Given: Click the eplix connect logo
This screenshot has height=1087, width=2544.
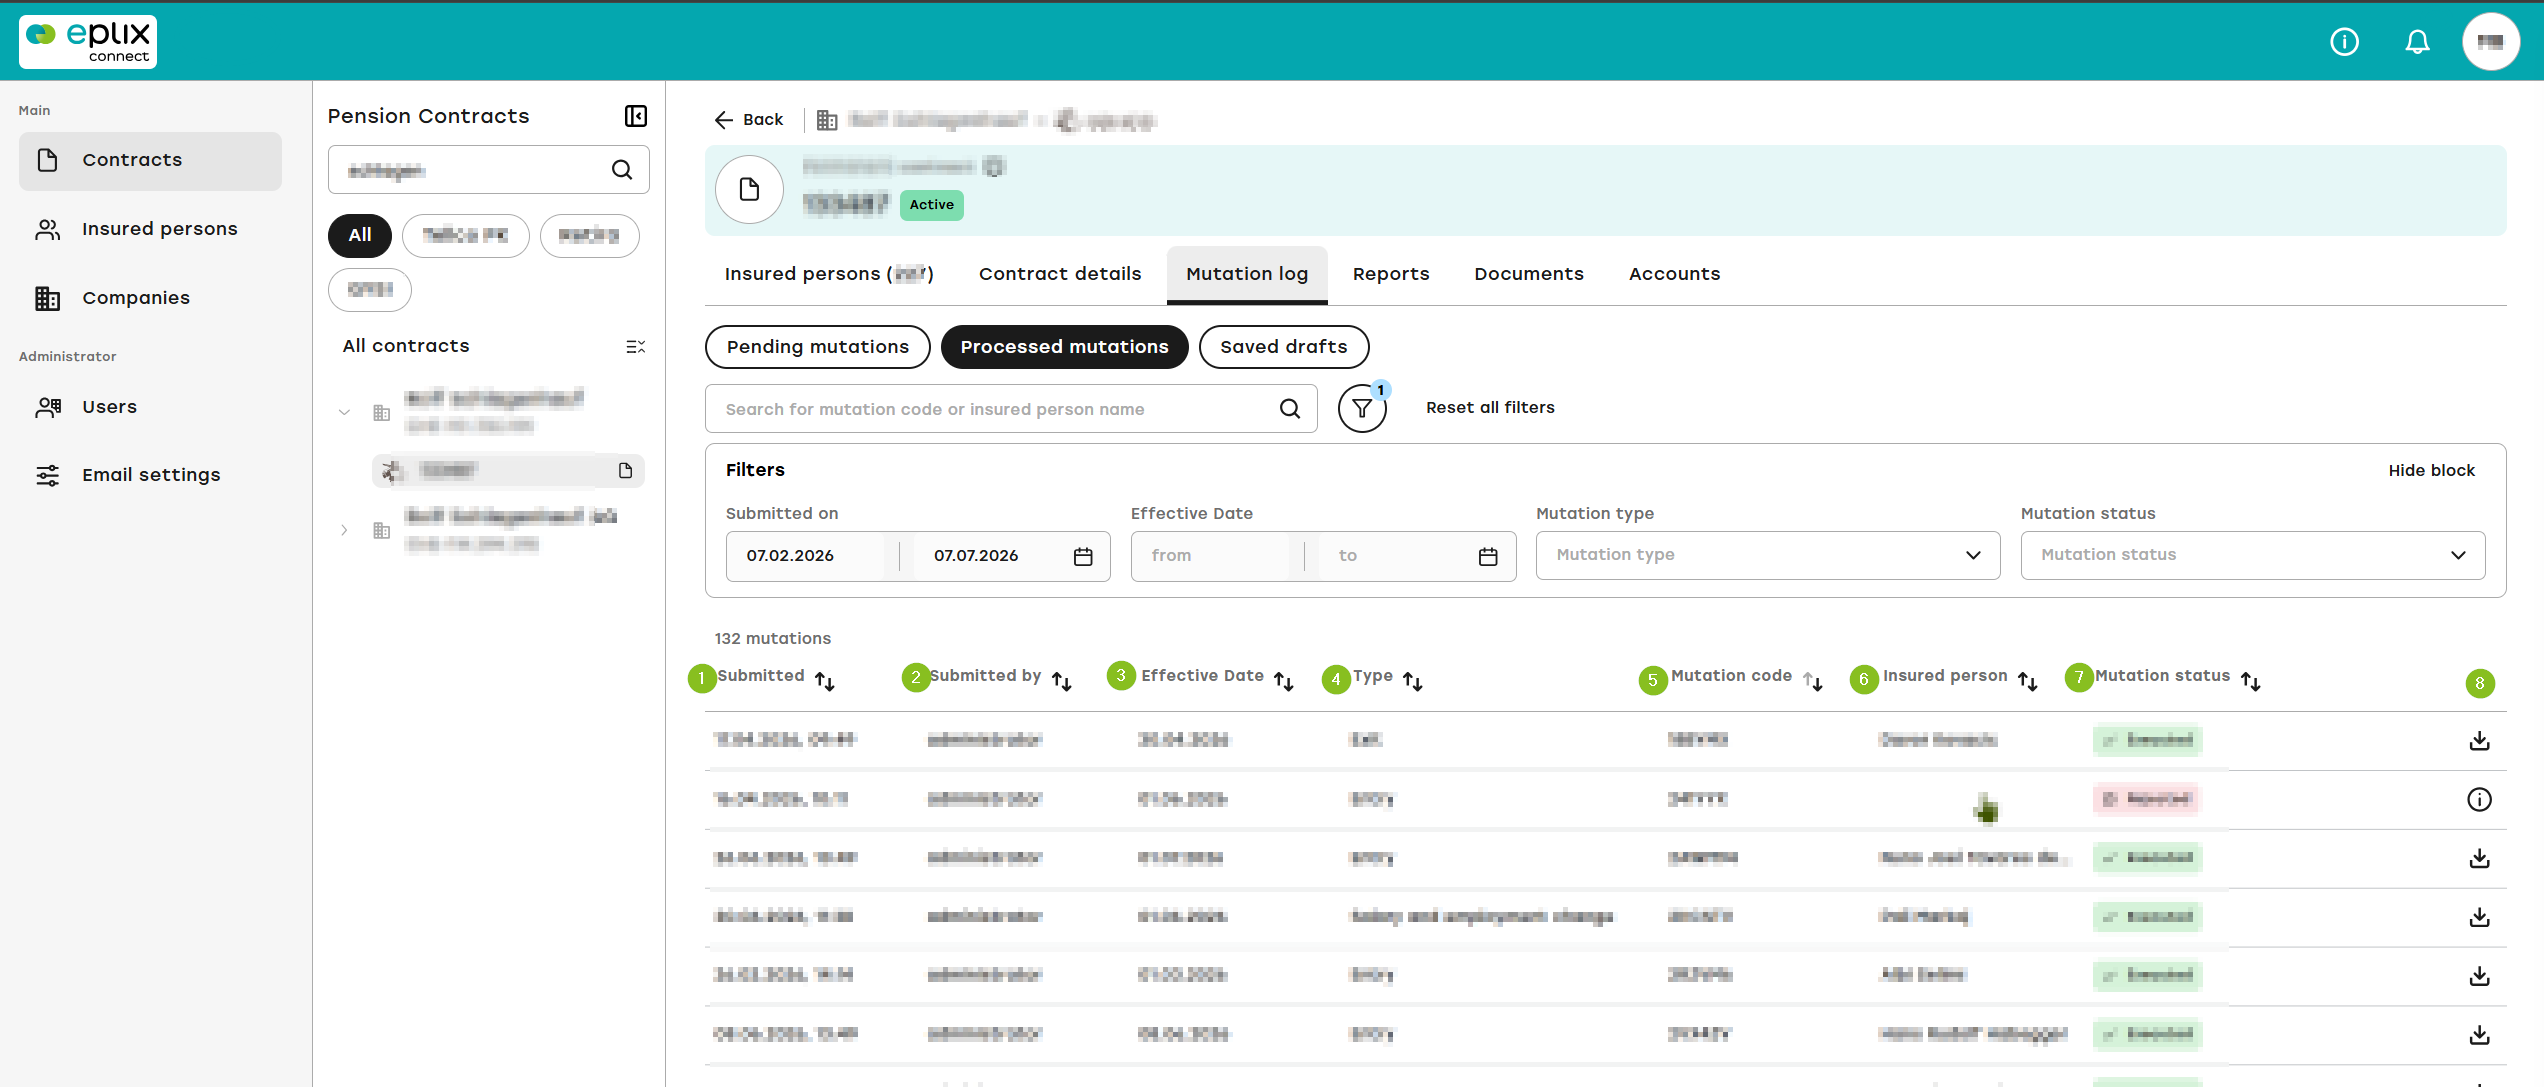Looking at the screenshot, I should point(88,42).
